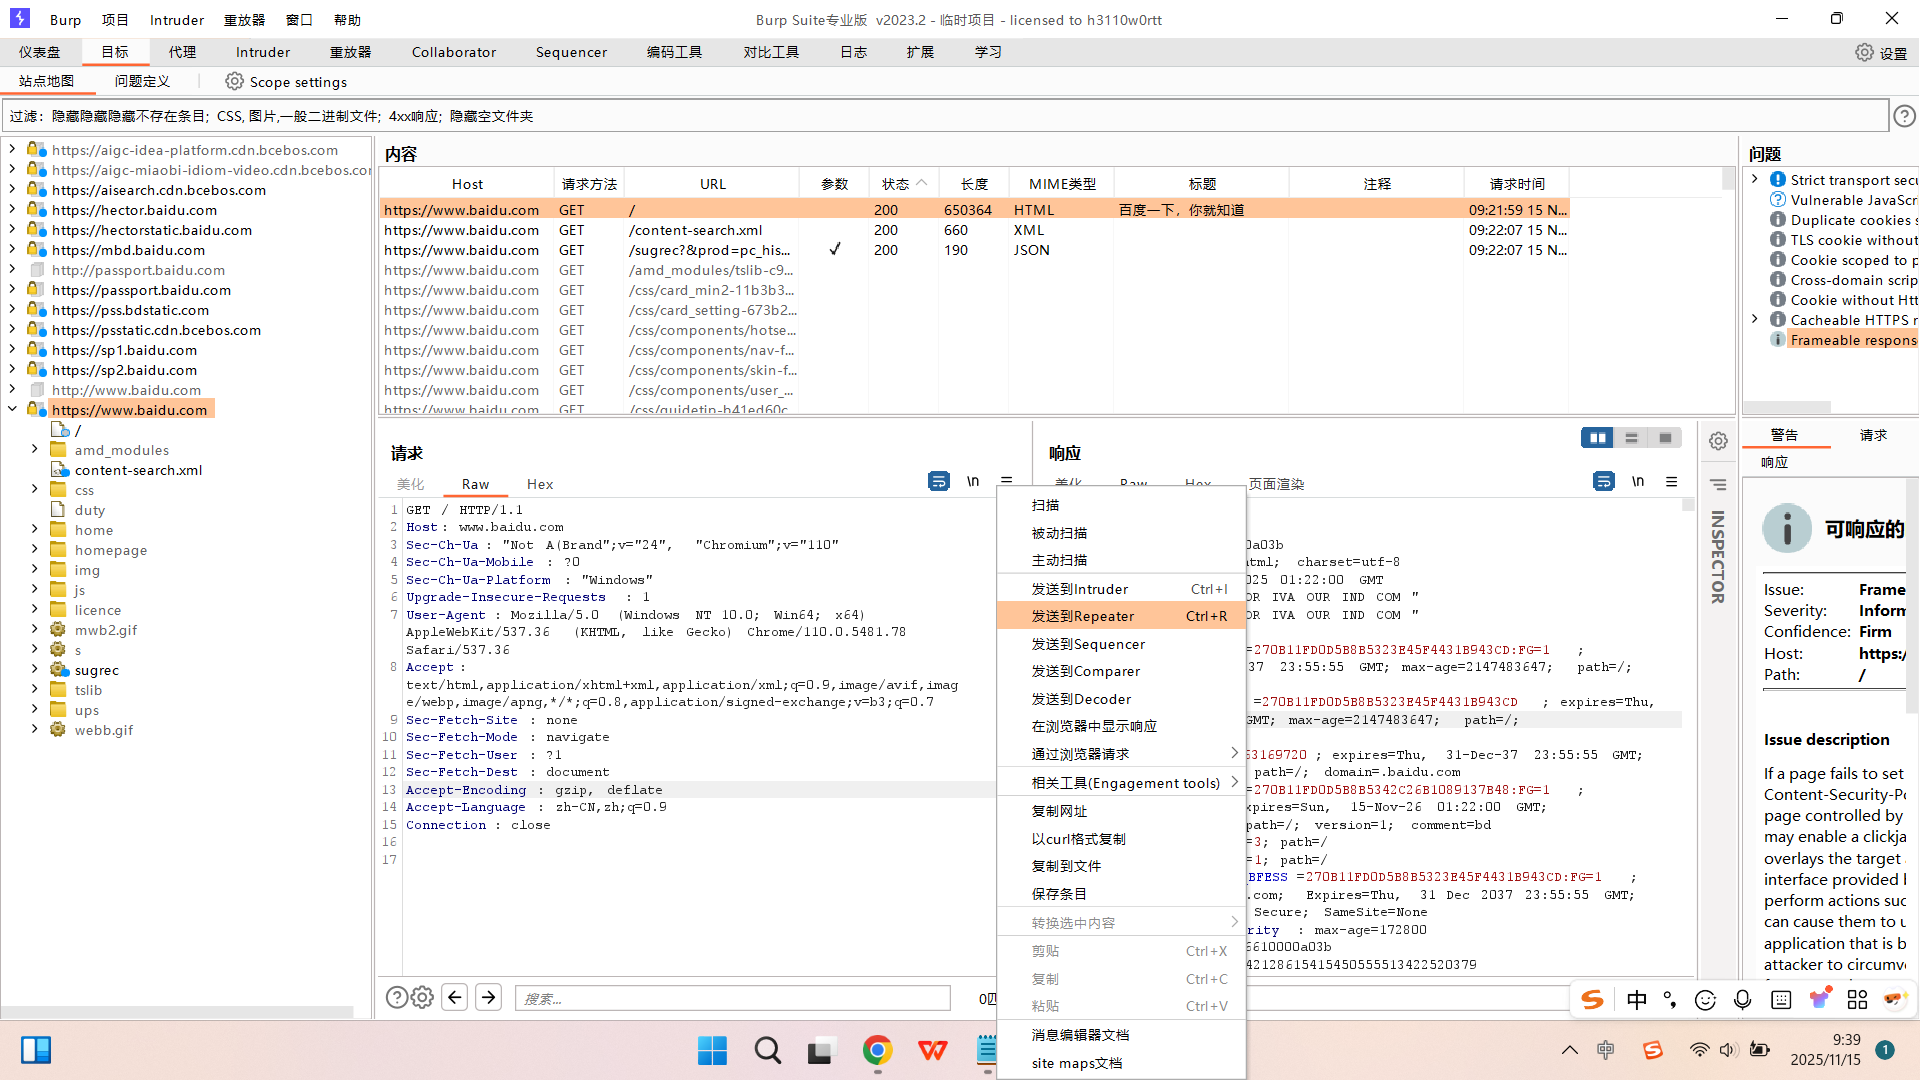Expand the amd_modules folder
The width and height of the screenshot is (1920, 1080).
coord(35,450)
